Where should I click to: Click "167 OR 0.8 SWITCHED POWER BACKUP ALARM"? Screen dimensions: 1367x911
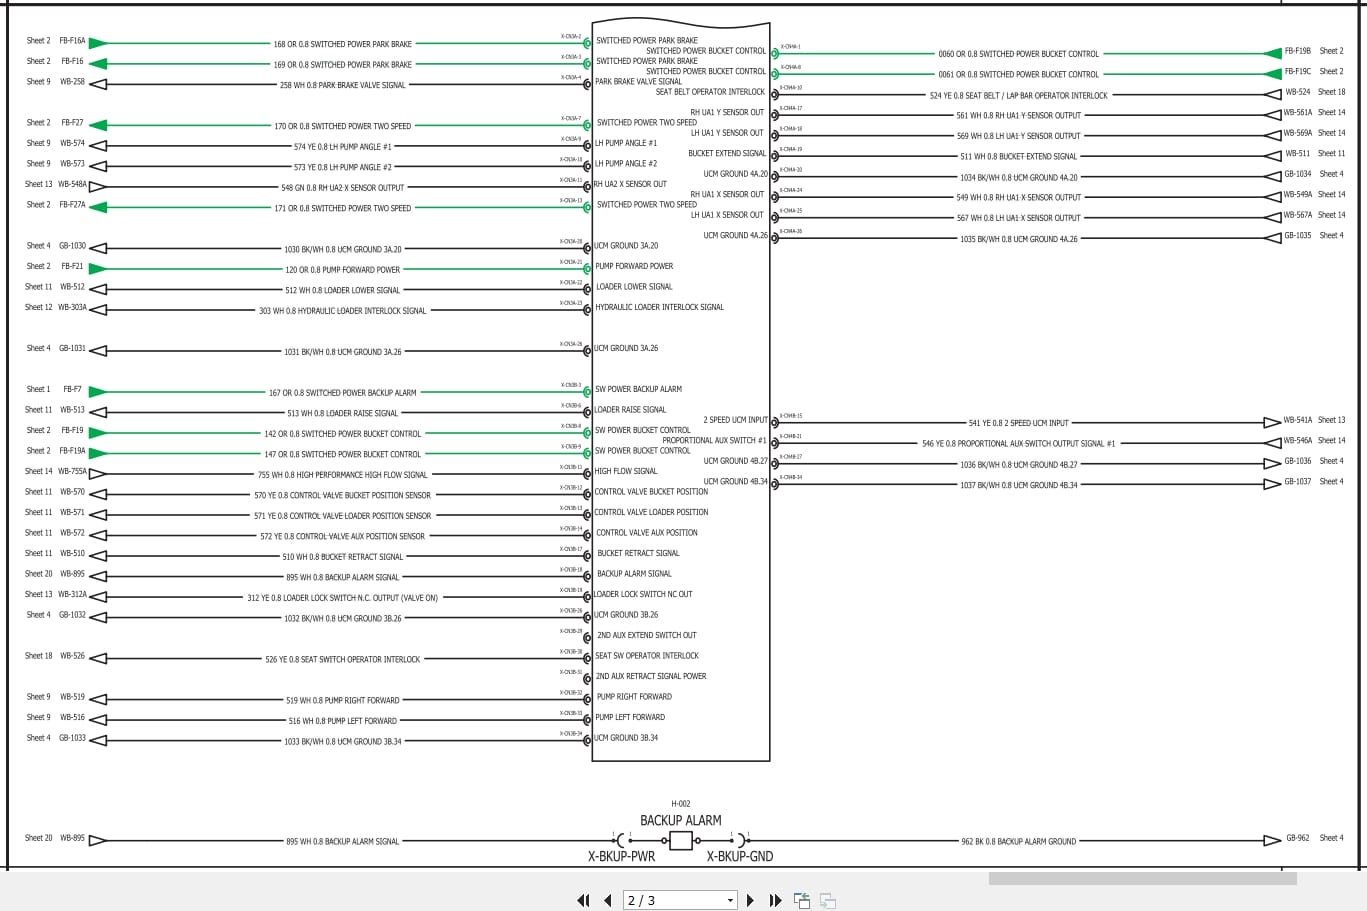tap(343, 393)
